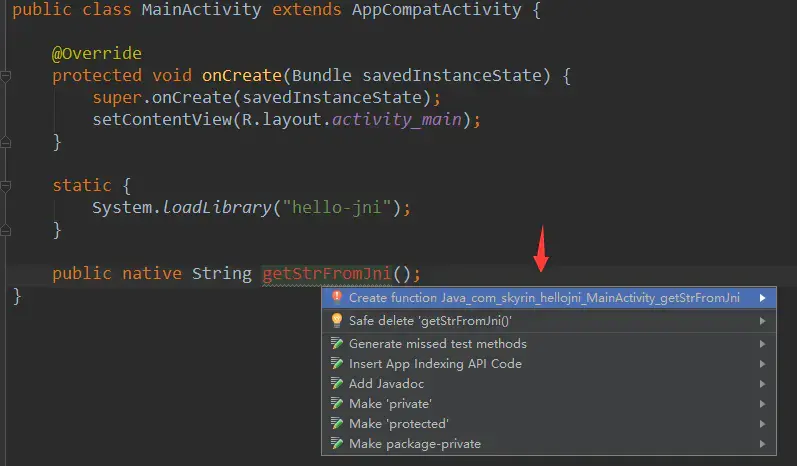Screen dimensions: 797x466
Task: Expand submenu arrow of Generate missed test methods
Action: click(x=762, y=344)
